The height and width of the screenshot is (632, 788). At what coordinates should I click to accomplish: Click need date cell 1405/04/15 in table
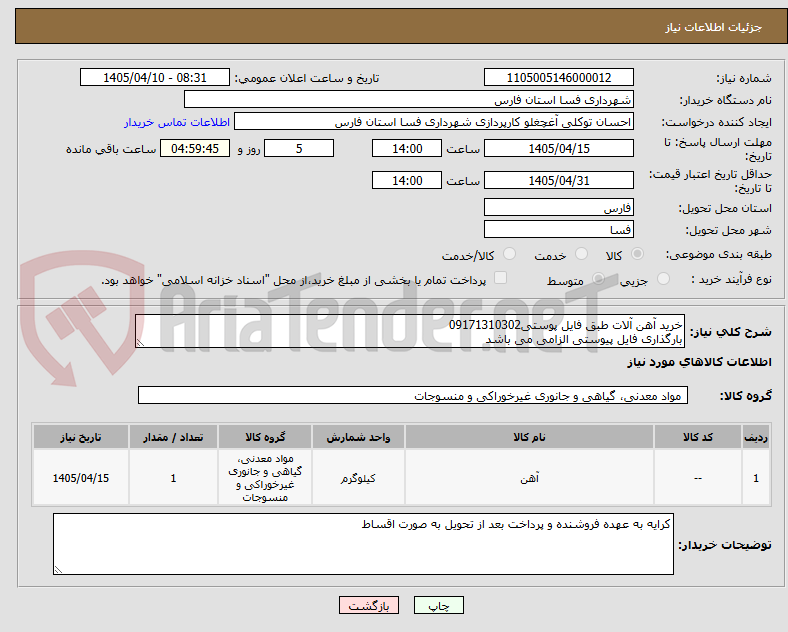point(81,478)
